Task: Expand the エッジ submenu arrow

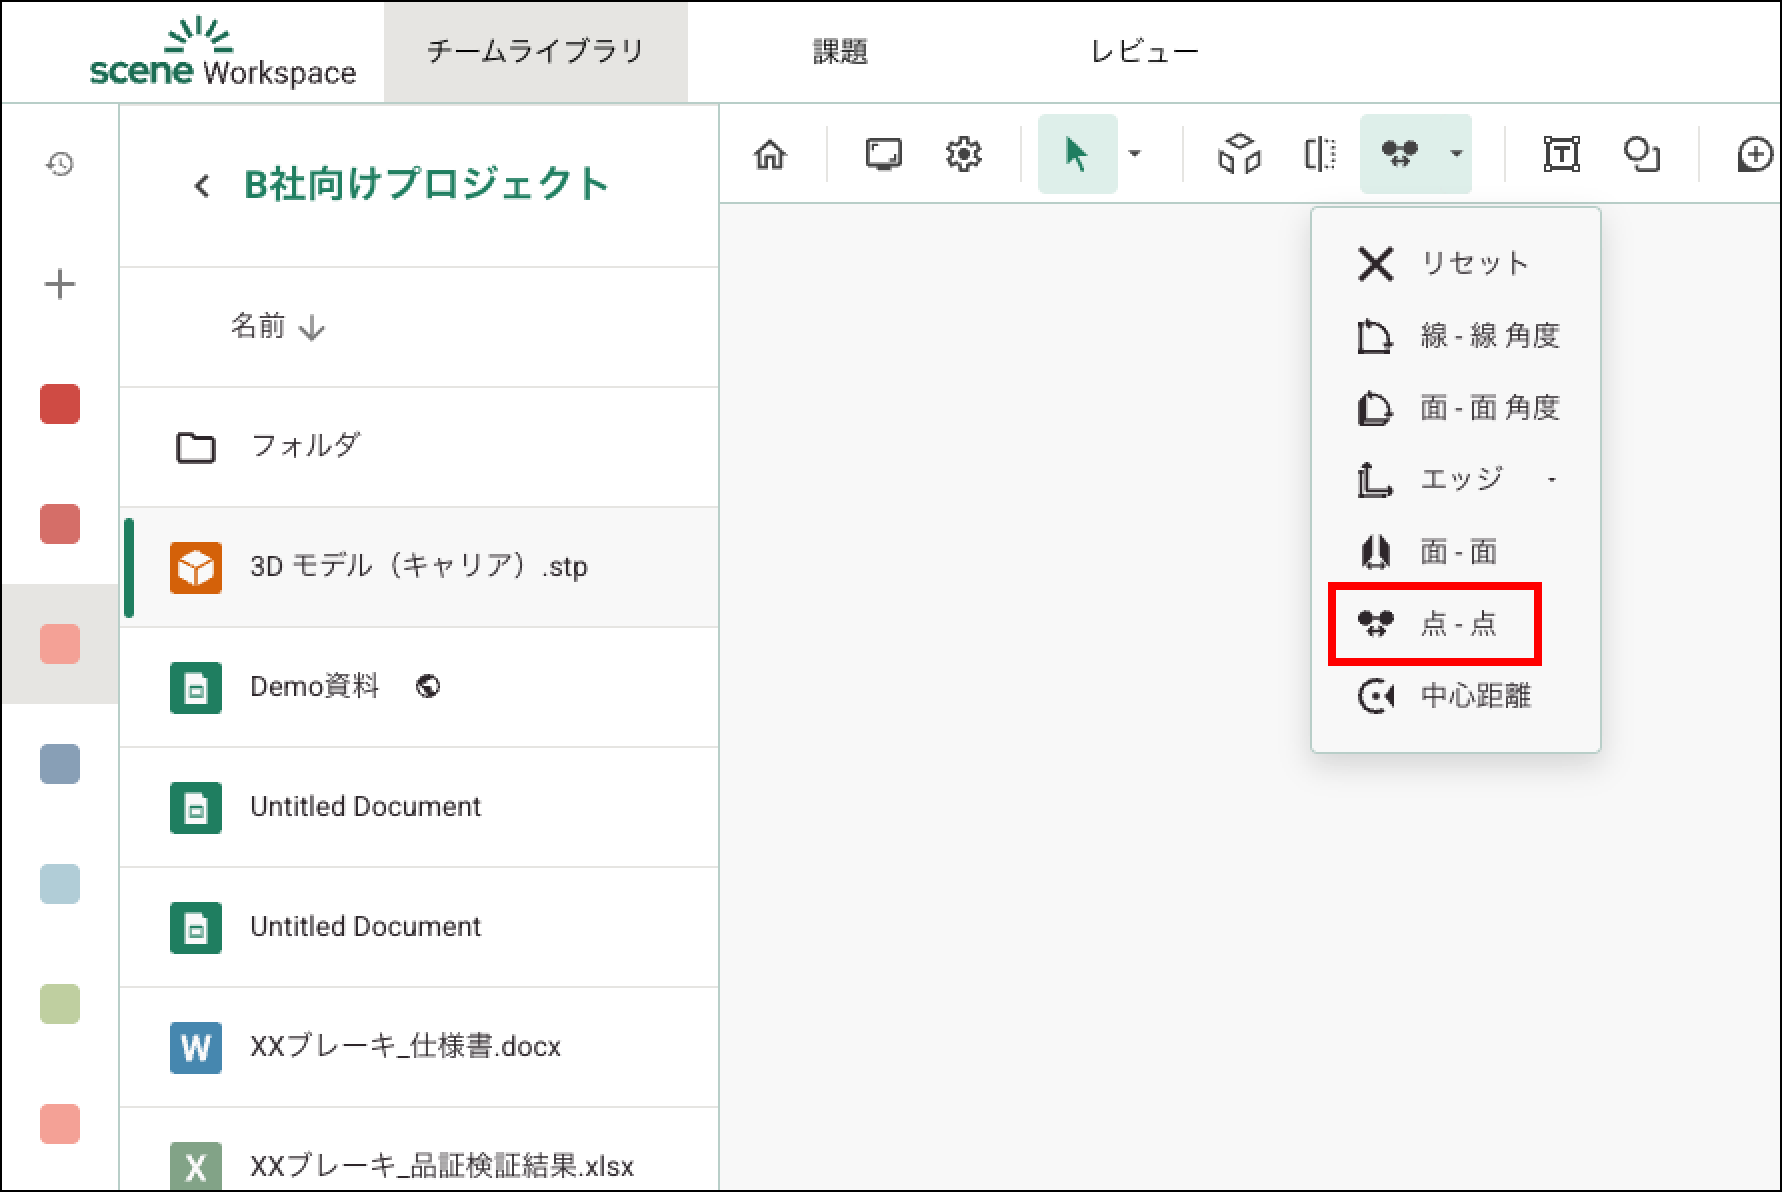Action: pos(1552,480)
